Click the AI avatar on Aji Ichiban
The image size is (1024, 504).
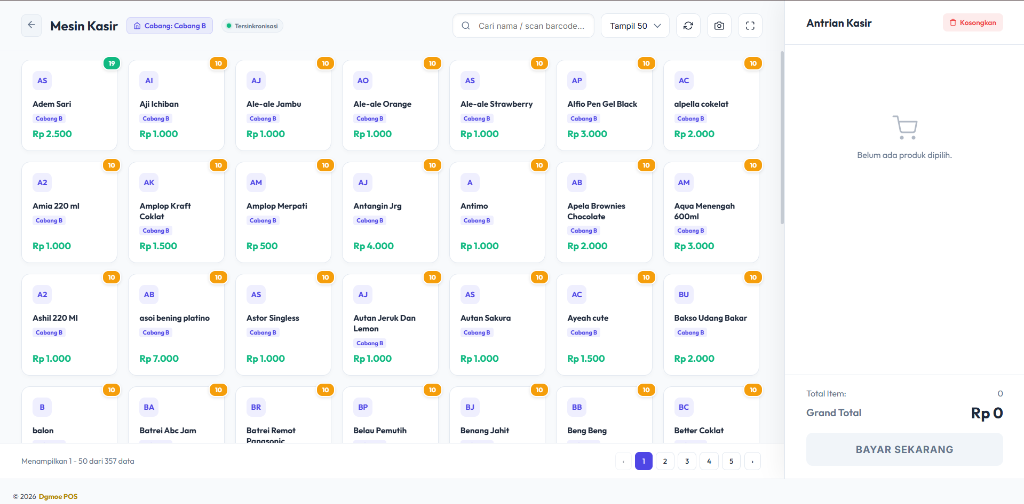[x=149, y=81]
